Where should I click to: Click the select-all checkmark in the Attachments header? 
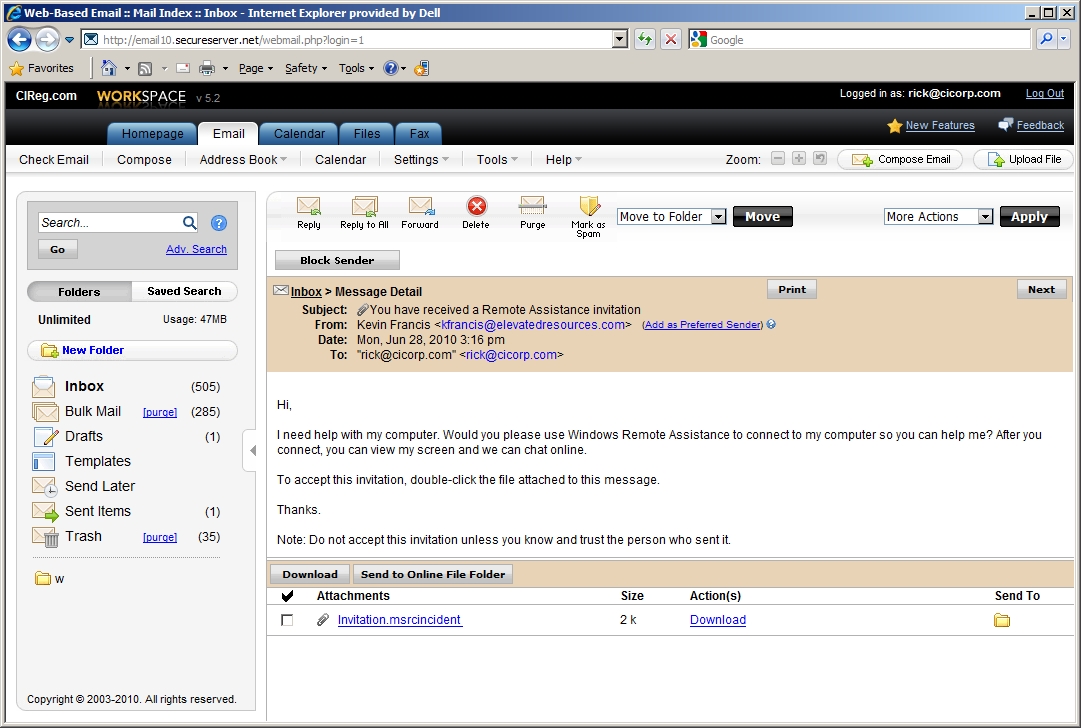point(287,596)
